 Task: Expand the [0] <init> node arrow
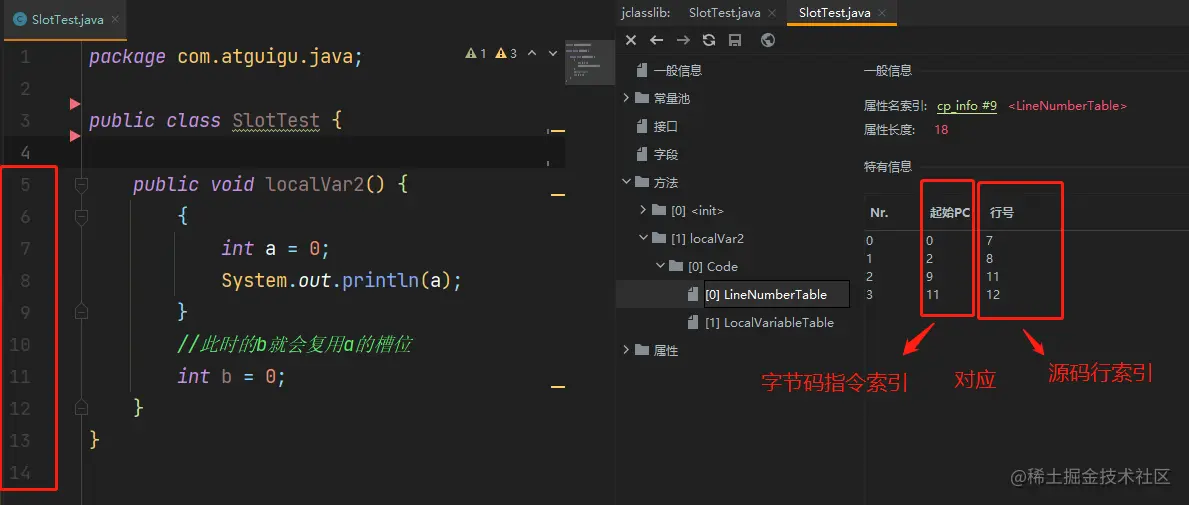coord(643,210)
